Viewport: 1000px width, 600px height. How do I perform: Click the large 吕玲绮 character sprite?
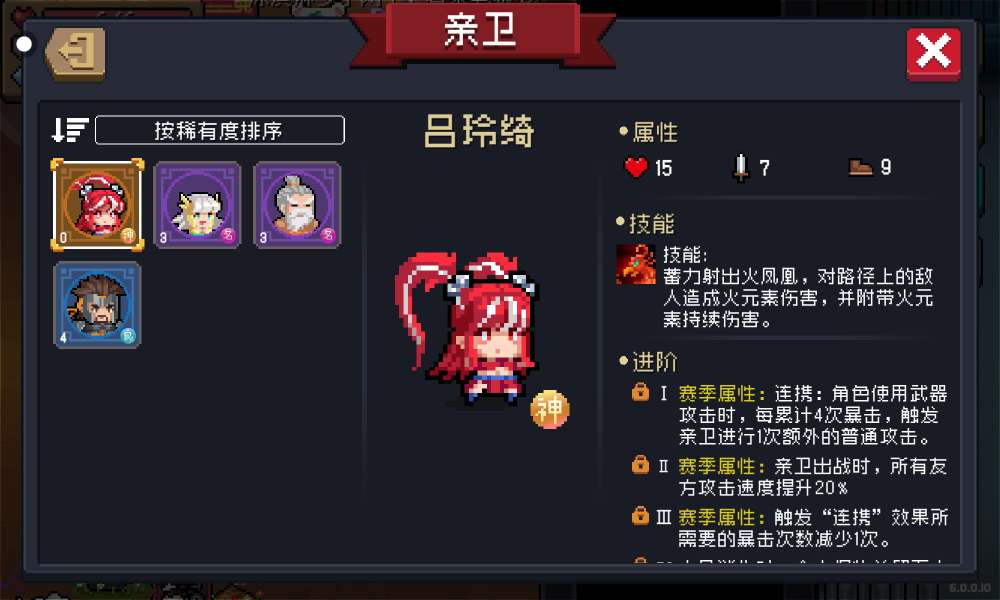pos(467,328)
